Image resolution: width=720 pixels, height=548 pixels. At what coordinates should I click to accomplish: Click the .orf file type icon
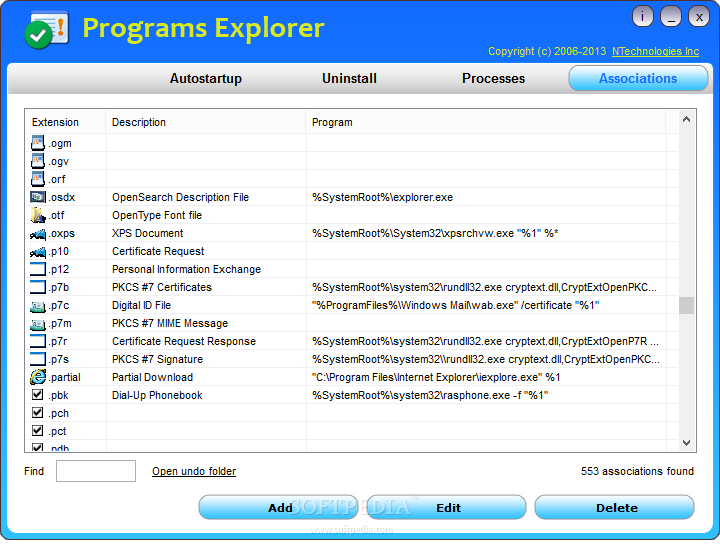click(x=38, y=179)
